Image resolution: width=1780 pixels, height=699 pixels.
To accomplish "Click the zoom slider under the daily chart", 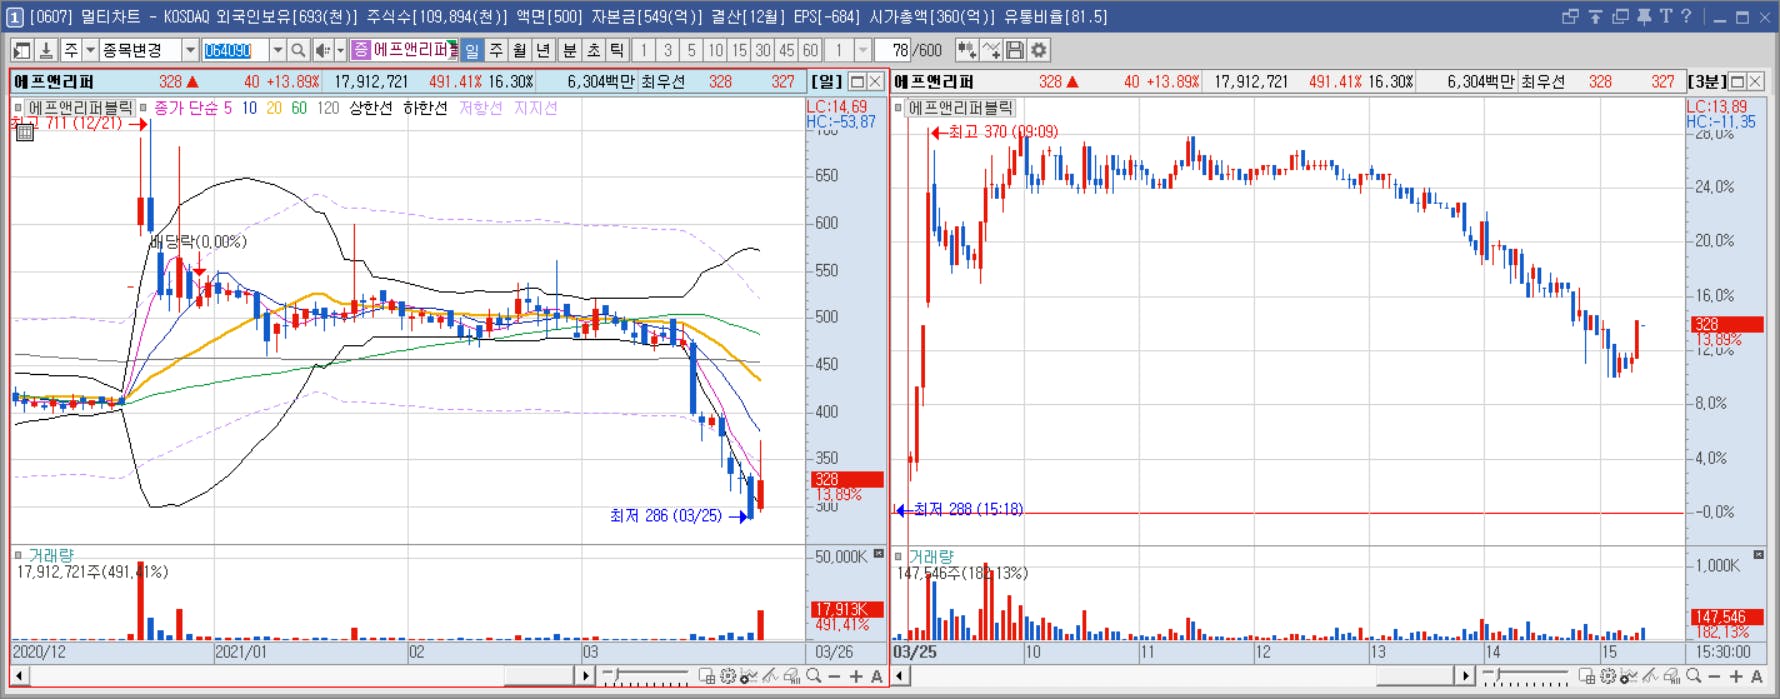I will [646, 677].
